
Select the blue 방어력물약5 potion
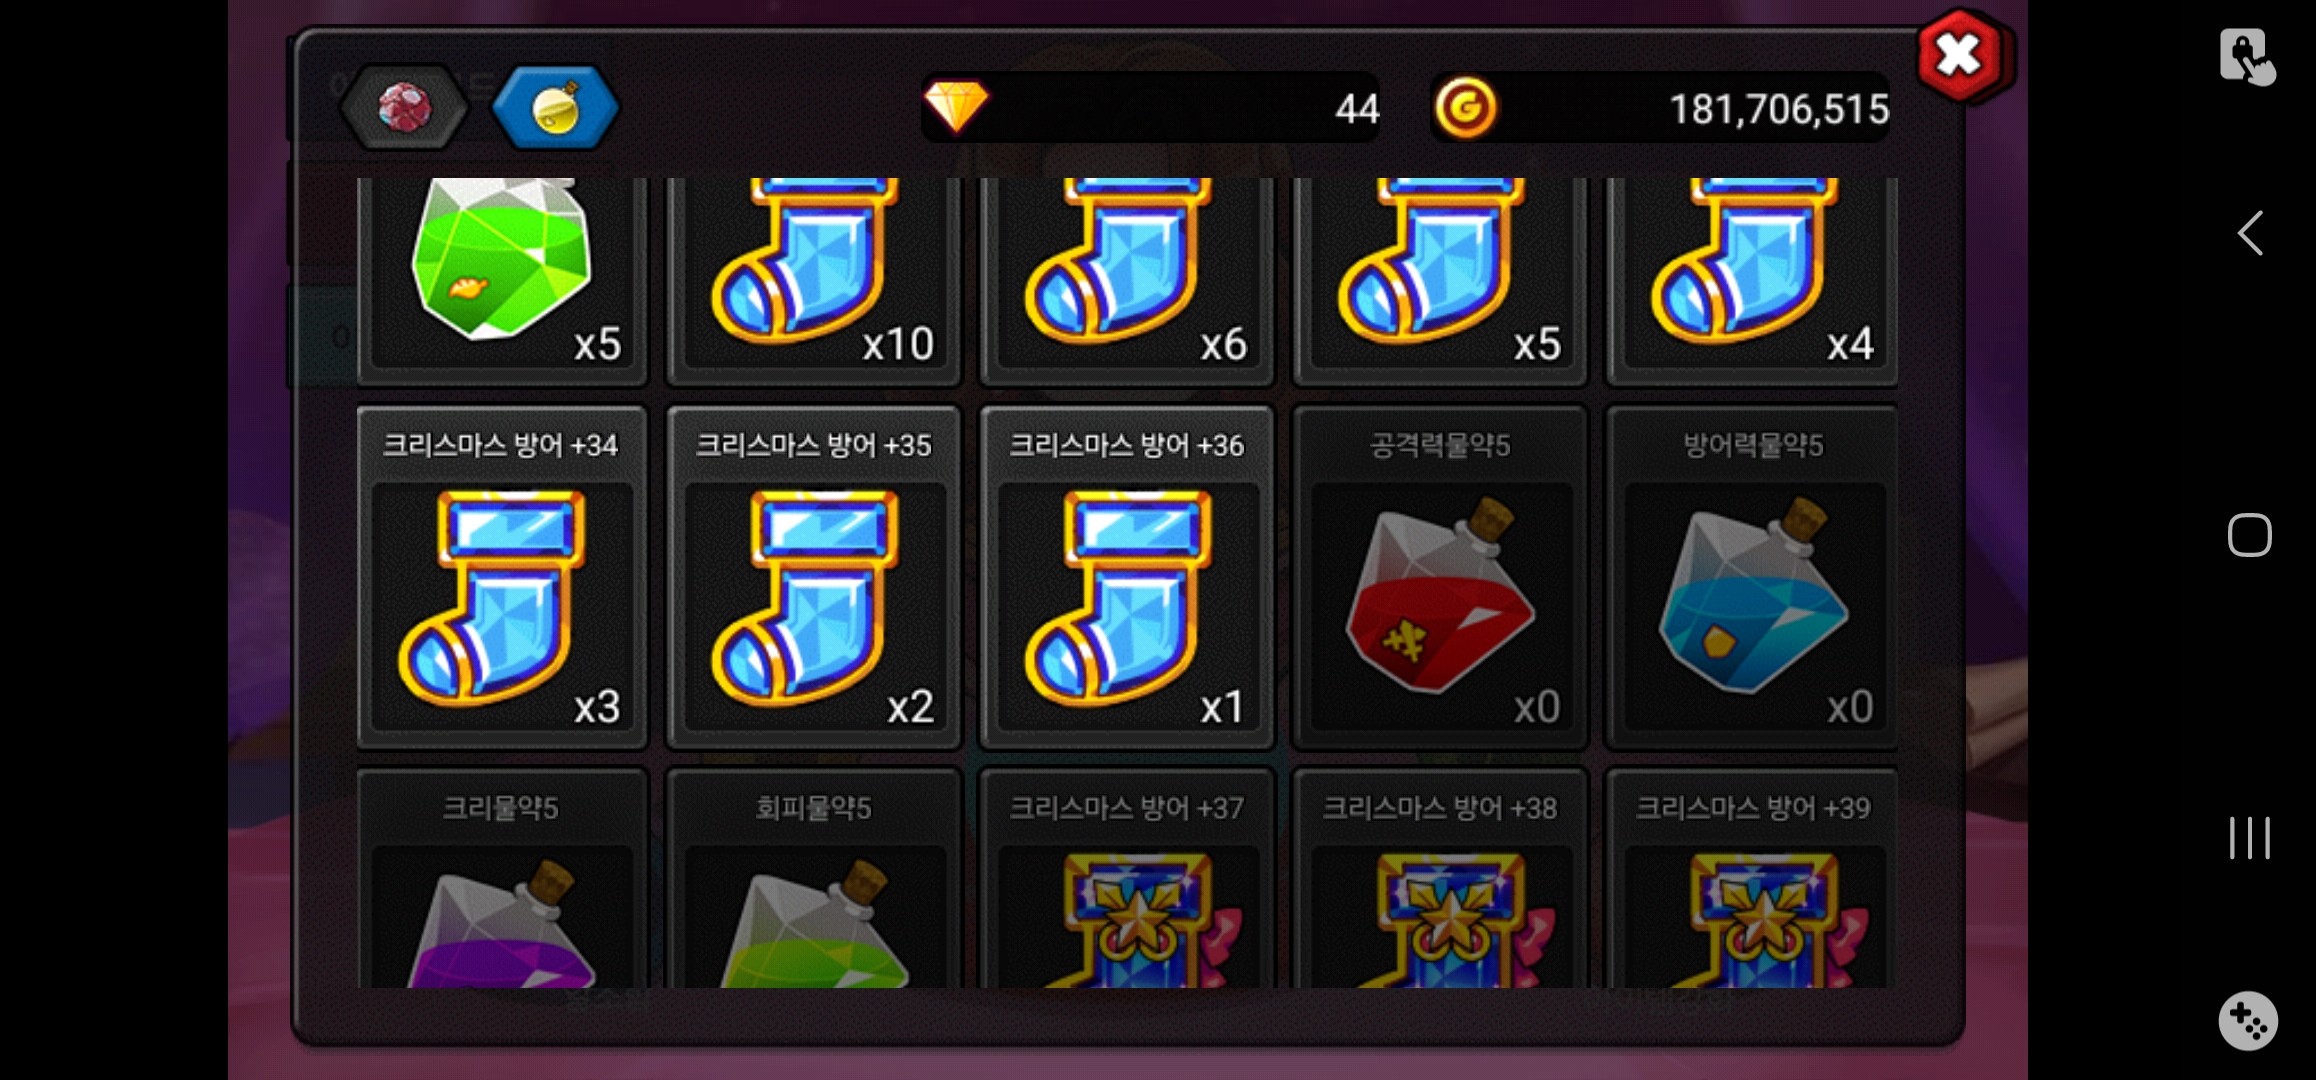(1752, 577)
